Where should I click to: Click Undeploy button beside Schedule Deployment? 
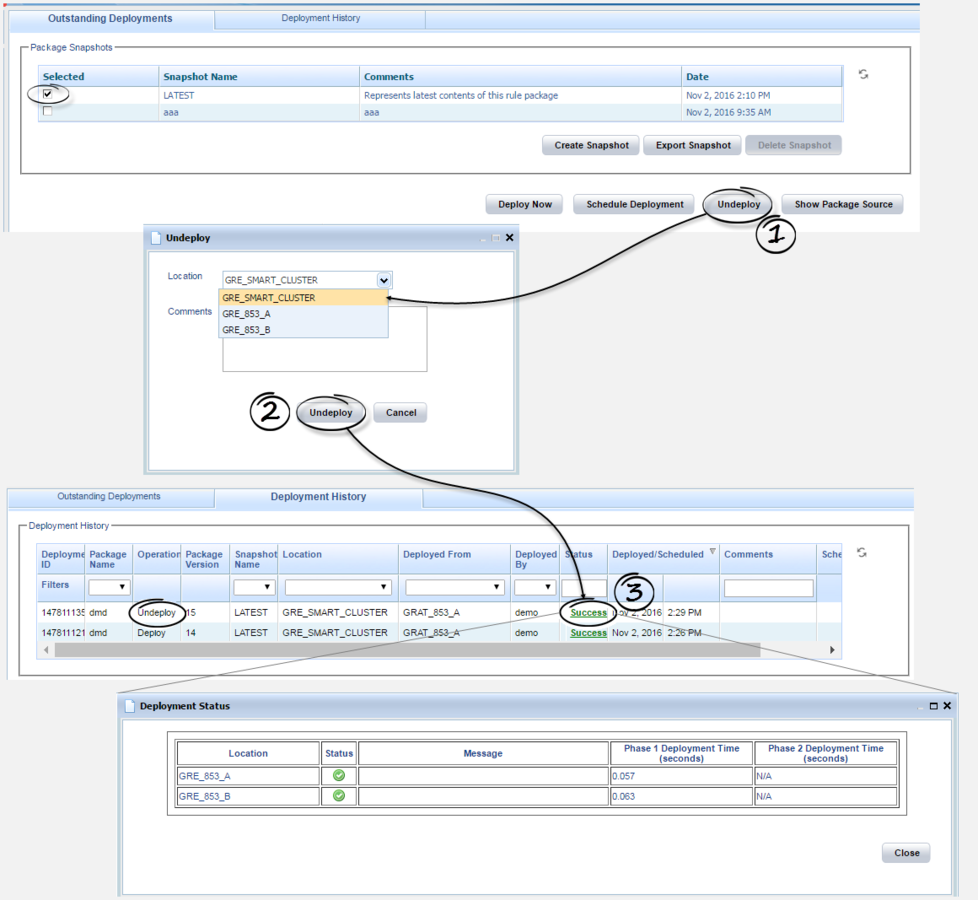click(x=738, y=204)
